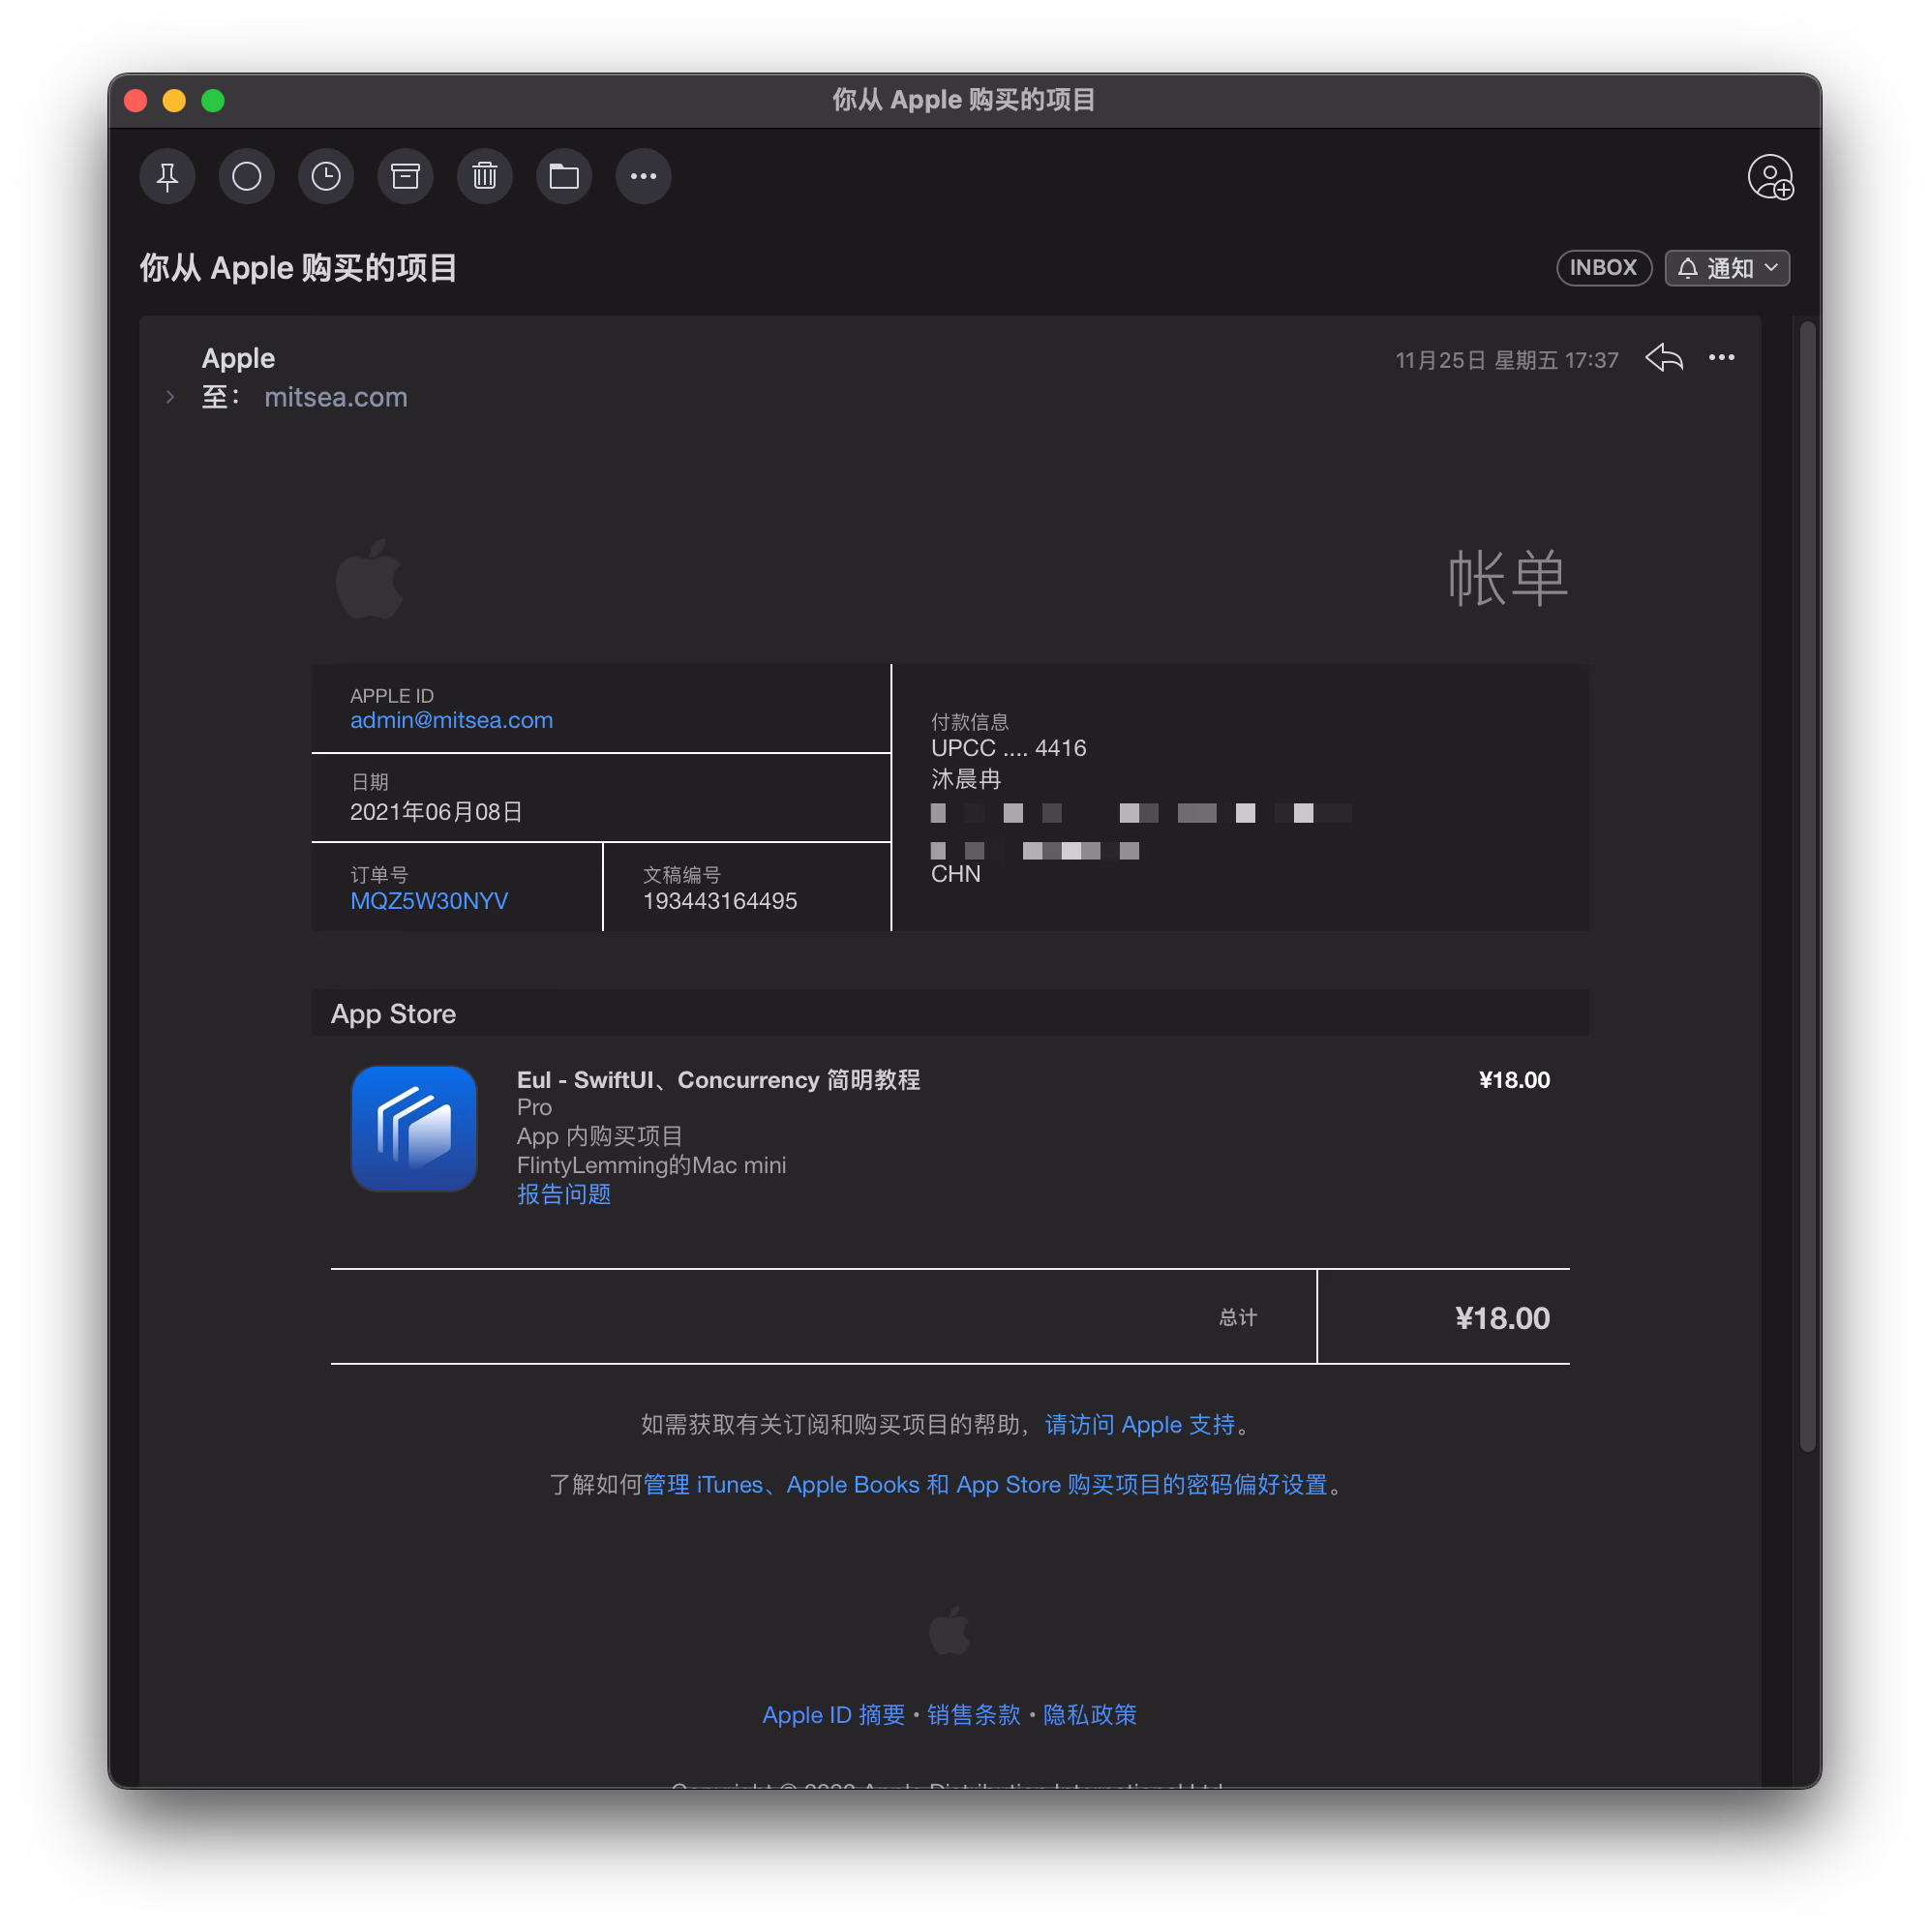Visit the 请访问 Apple 支持 link
The height and width of the screenshot is (1932, 1930).
coord(1139,1425)
